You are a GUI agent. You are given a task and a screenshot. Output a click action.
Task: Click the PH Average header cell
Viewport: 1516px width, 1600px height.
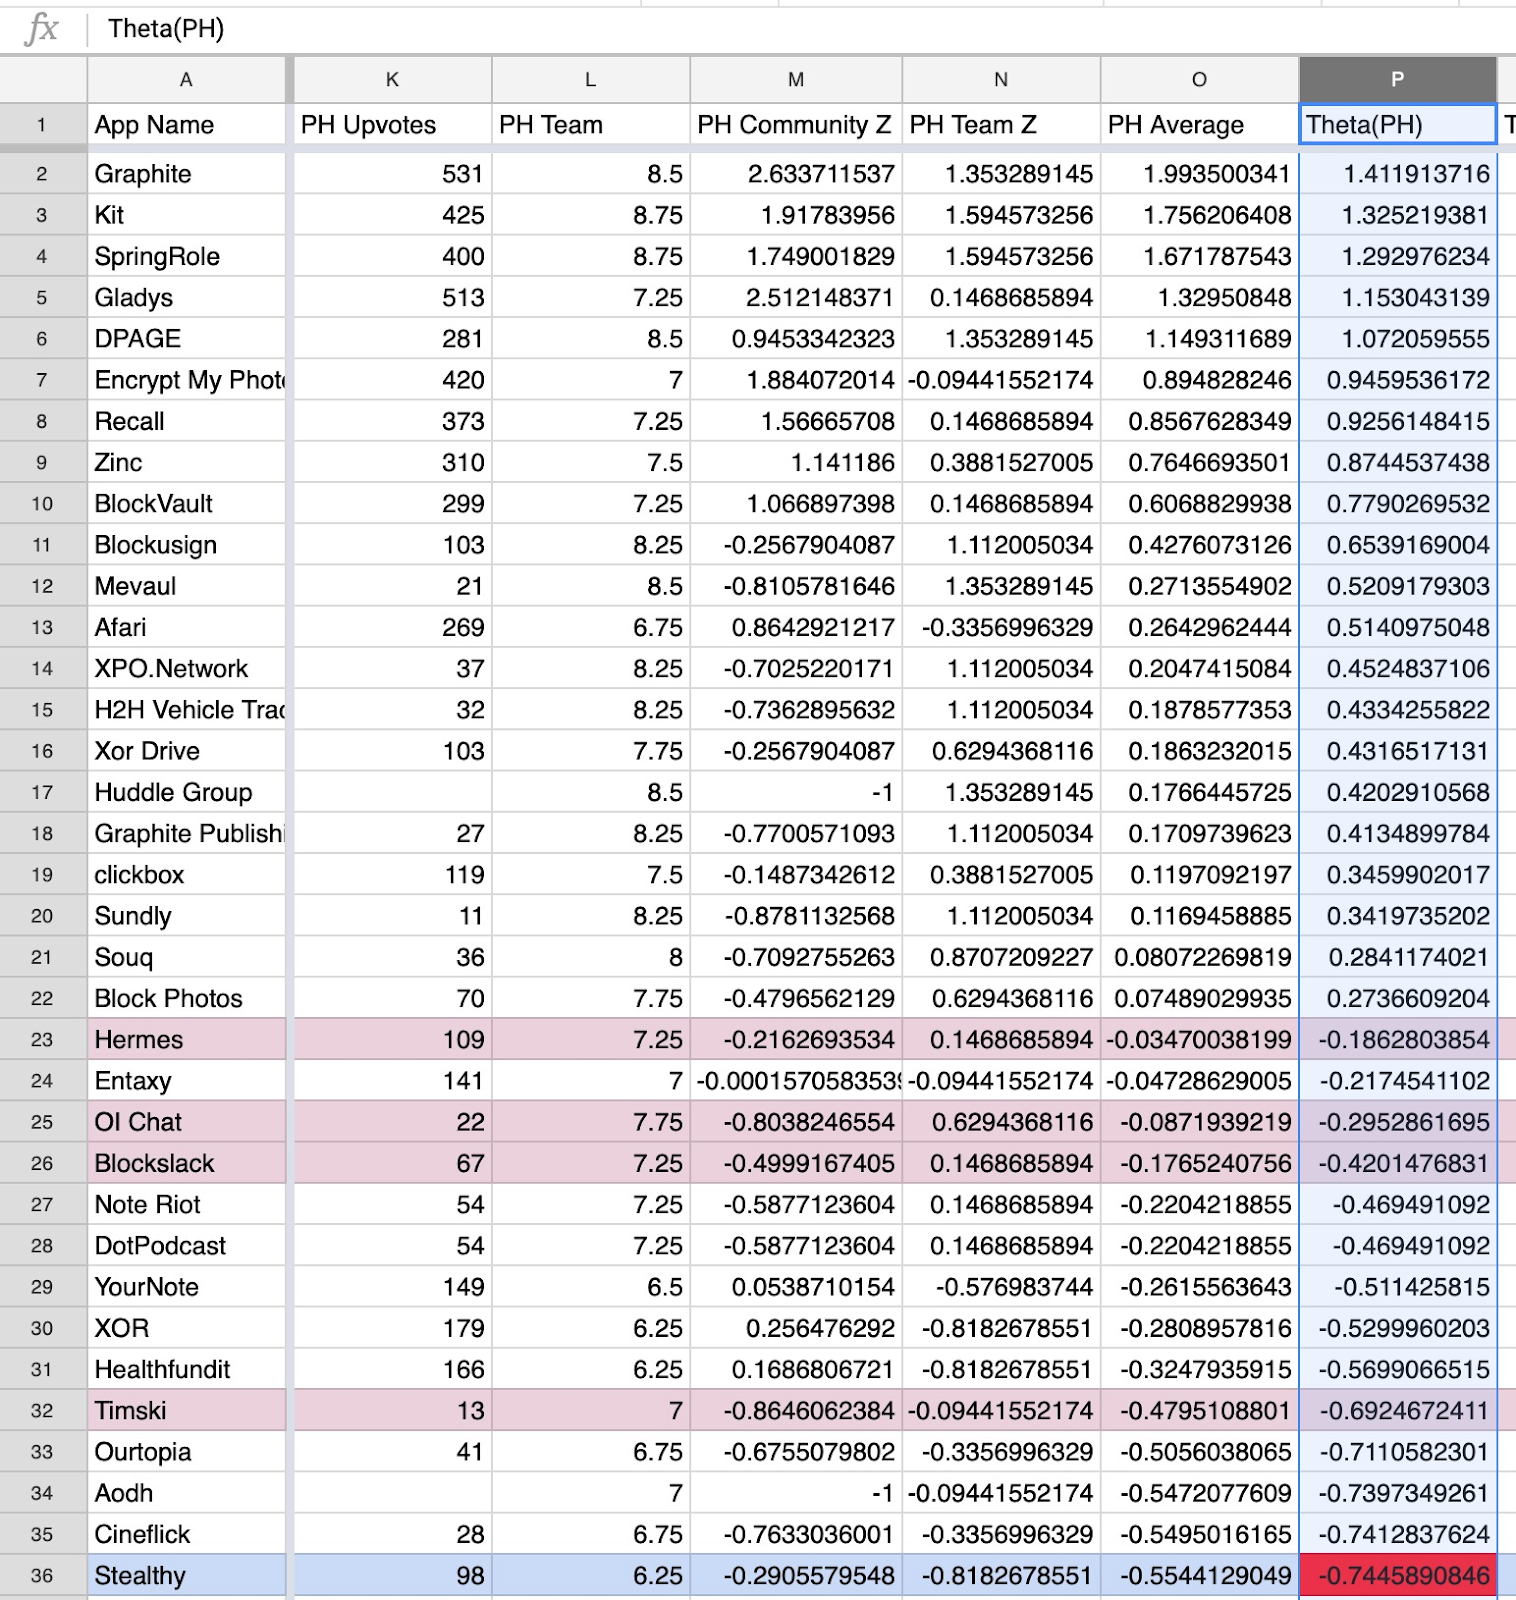(x=1200, y=125)
